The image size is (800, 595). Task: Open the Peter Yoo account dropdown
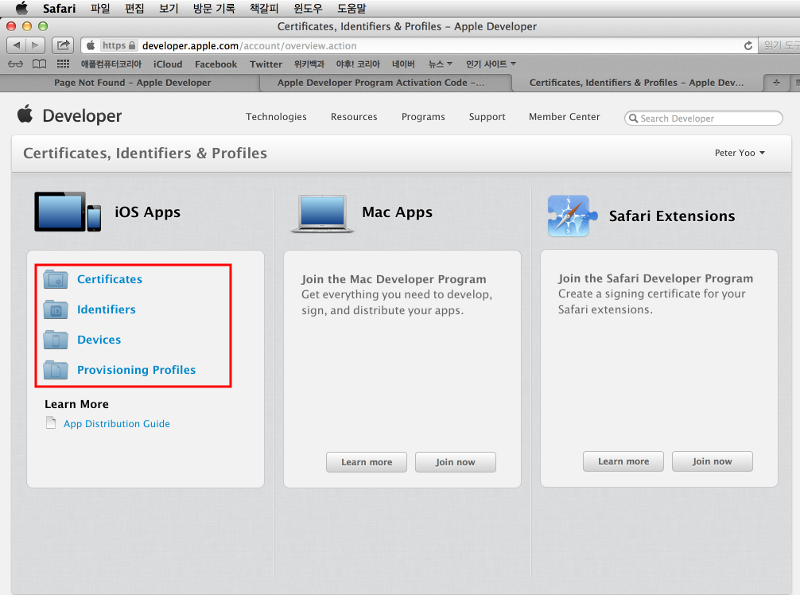pos(739,153)
